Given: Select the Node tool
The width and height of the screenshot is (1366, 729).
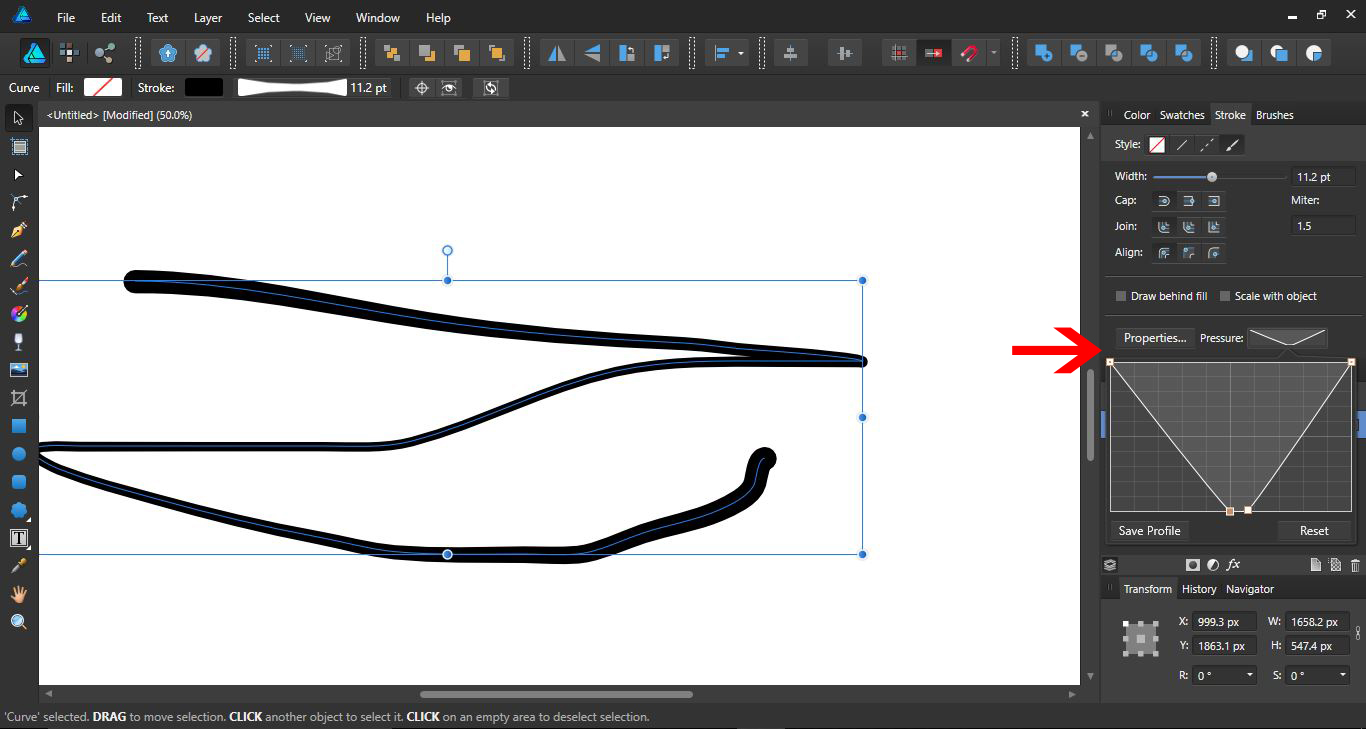Looking at the screenshot, I should (x=18, y=174).
